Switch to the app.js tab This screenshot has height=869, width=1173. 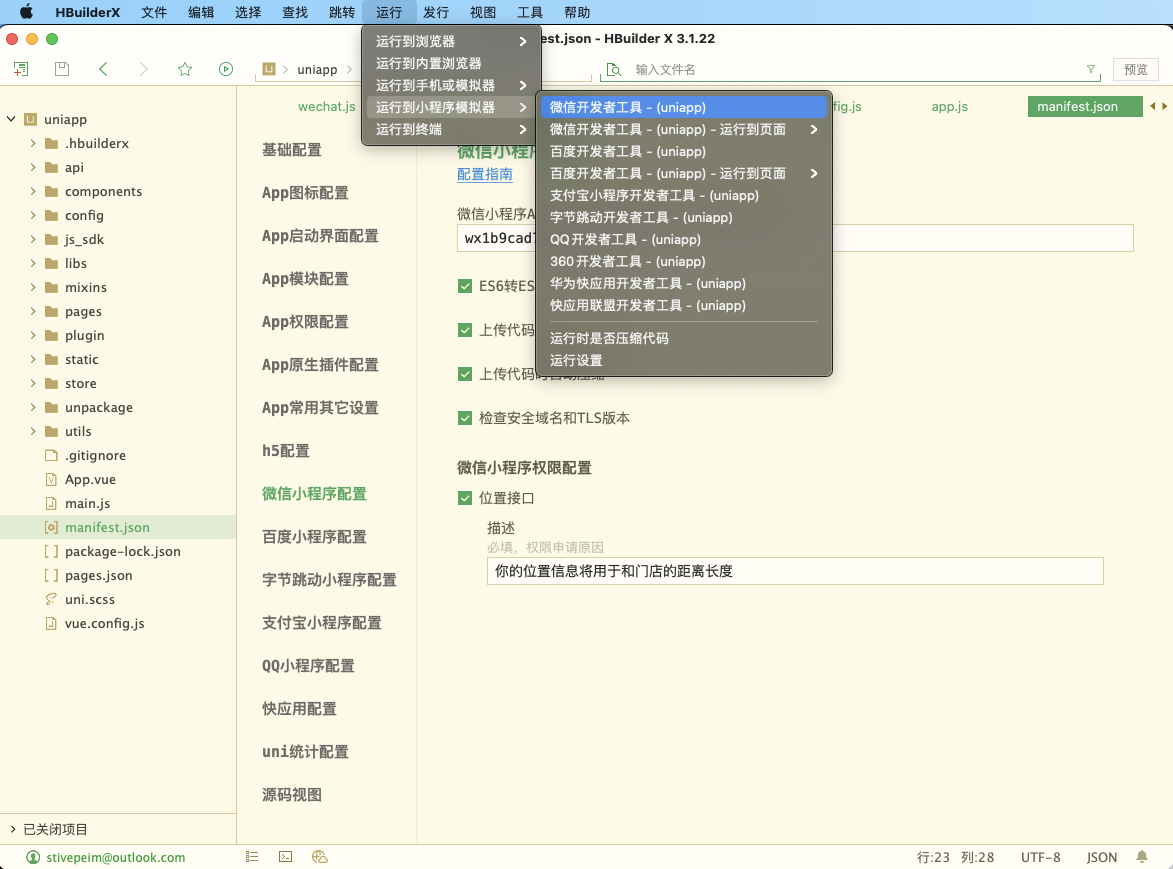coord(949,106)
